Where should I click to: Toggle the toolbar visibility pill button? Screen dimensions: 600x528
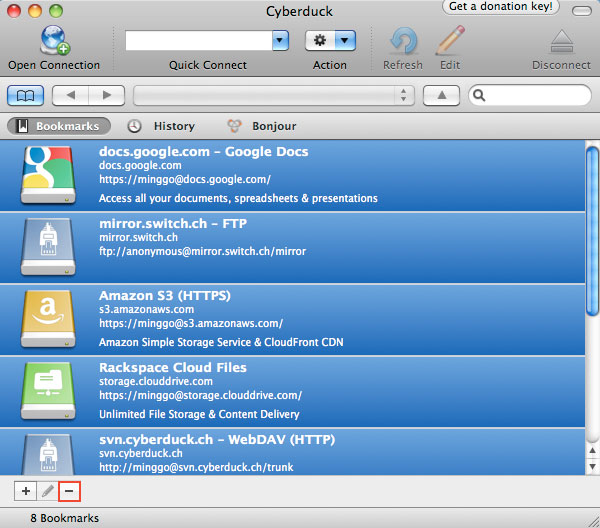582,11
